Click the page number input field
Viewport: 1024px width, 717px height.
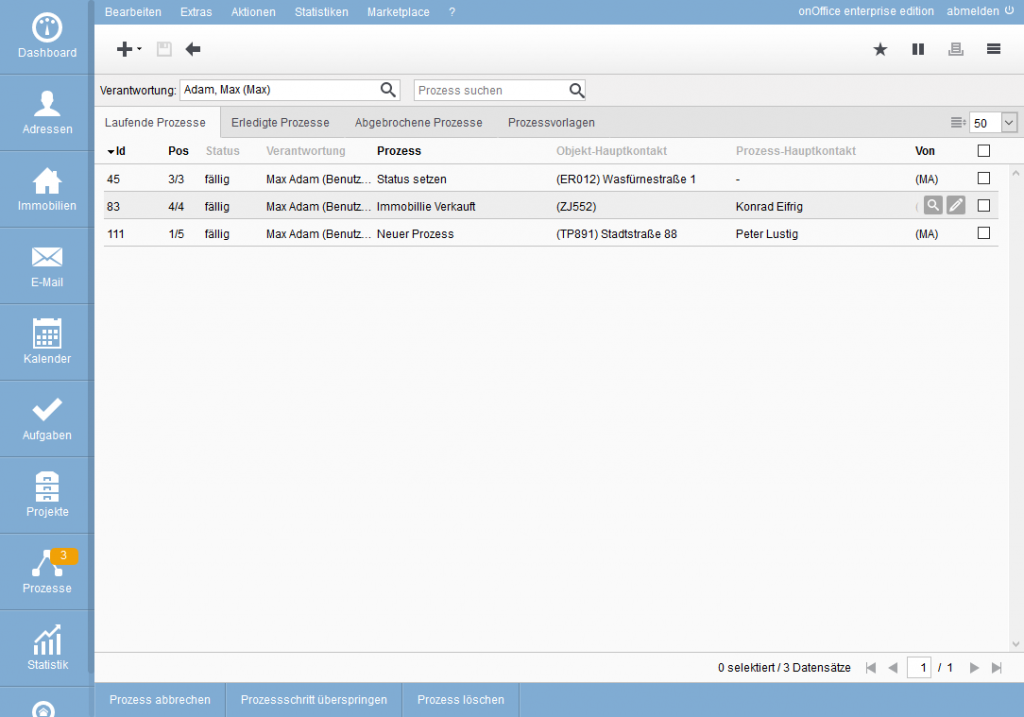coord(919,667)
